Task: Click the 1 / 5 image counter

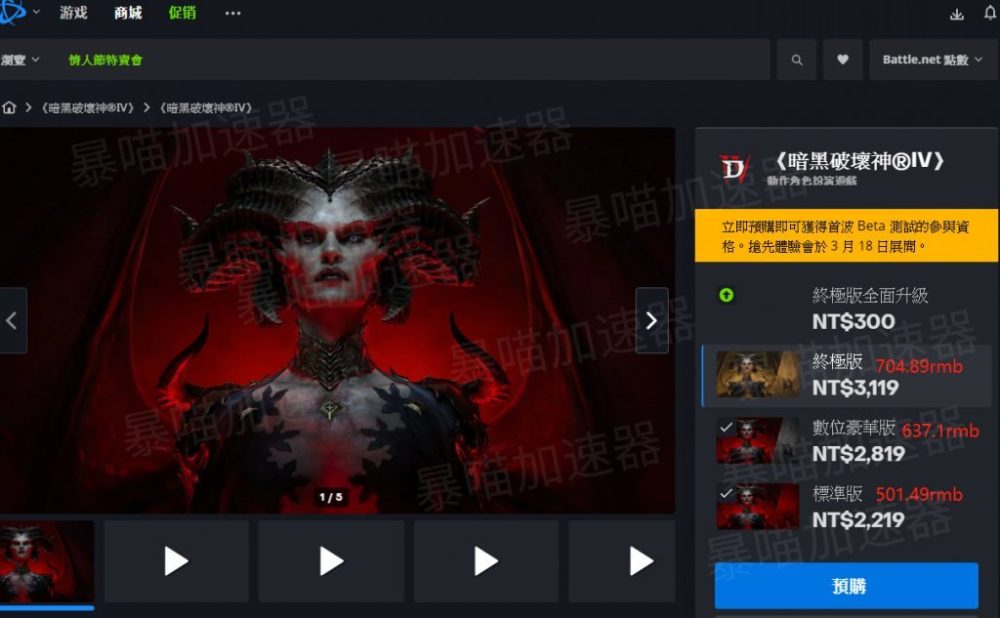Action: pos(331,497)
